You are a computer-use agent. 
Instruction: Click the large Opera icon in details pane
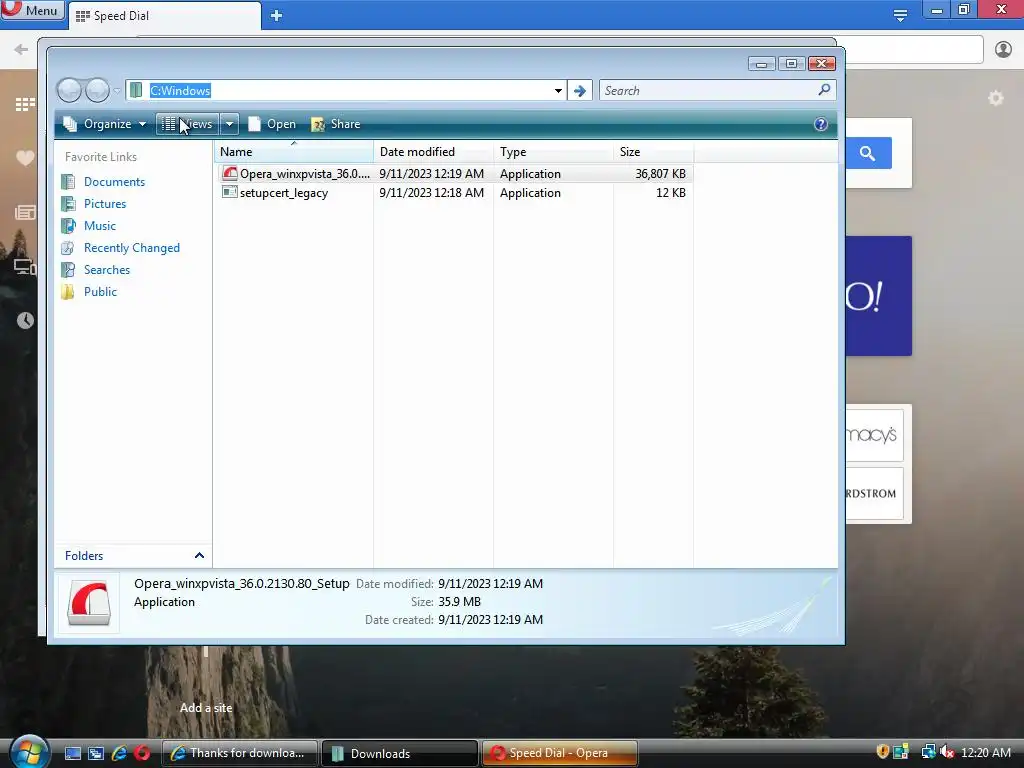pos(89,603)
